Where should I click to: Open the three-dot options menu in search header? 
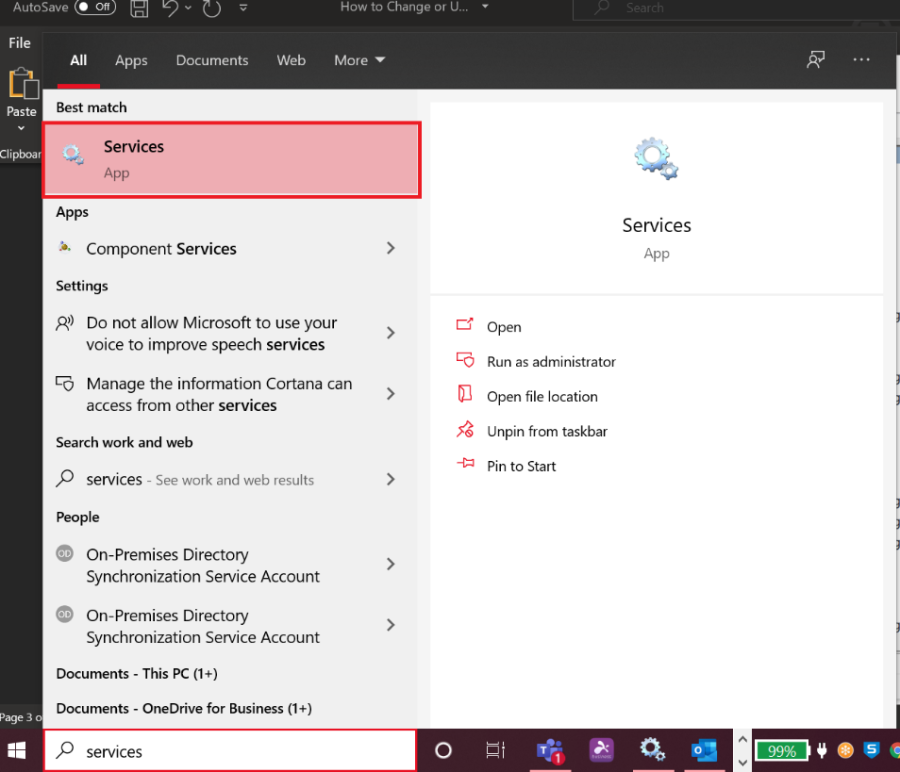click(861, 60)
